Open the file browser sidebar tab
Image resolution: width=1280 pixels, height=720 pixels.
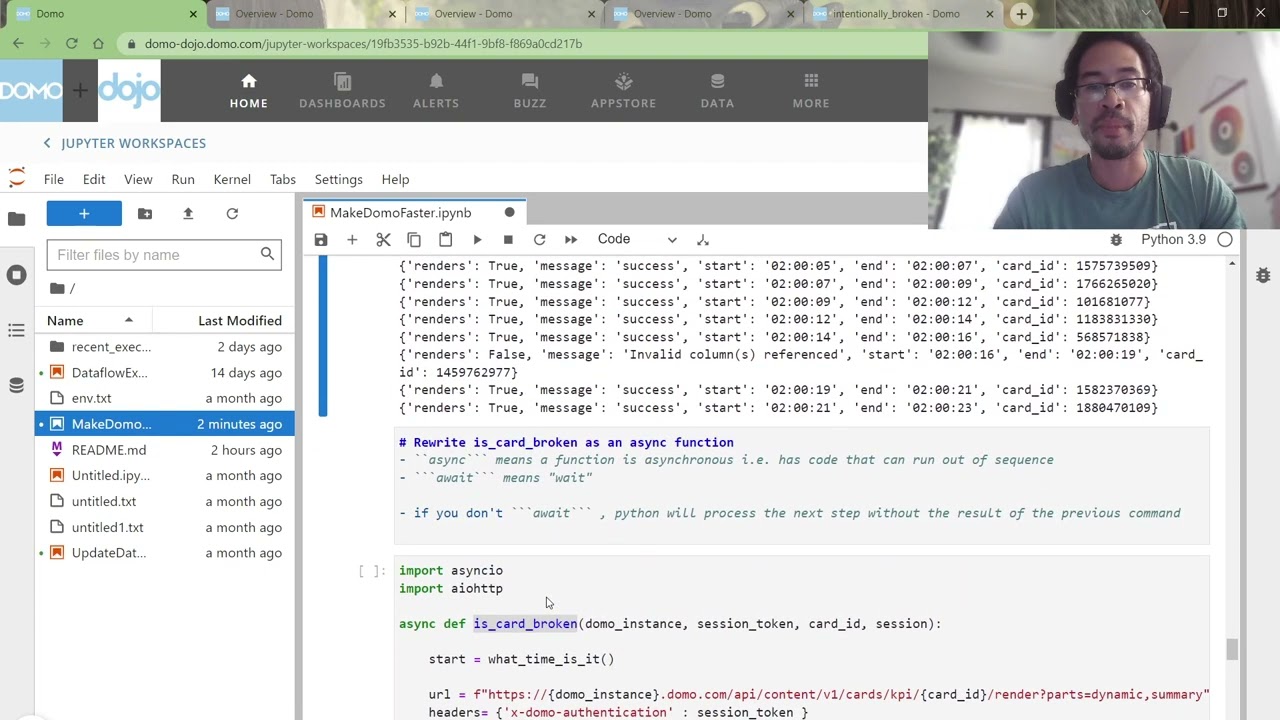(16, 219)
